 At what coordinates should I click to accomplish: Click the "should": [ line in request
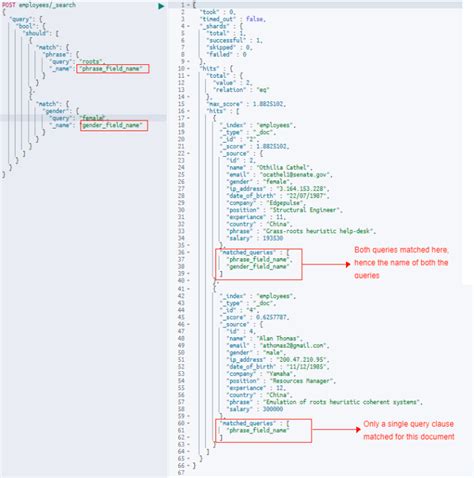tap(41, 33)
